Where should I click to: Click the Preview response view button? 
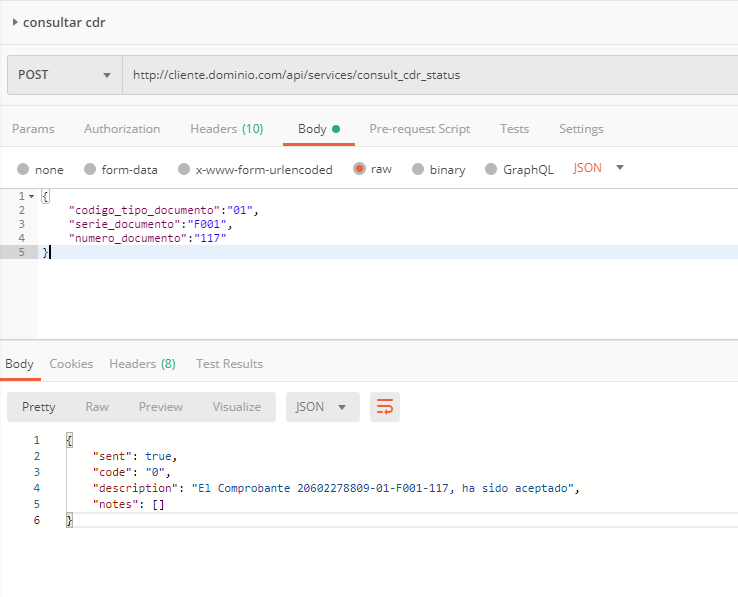160,407
